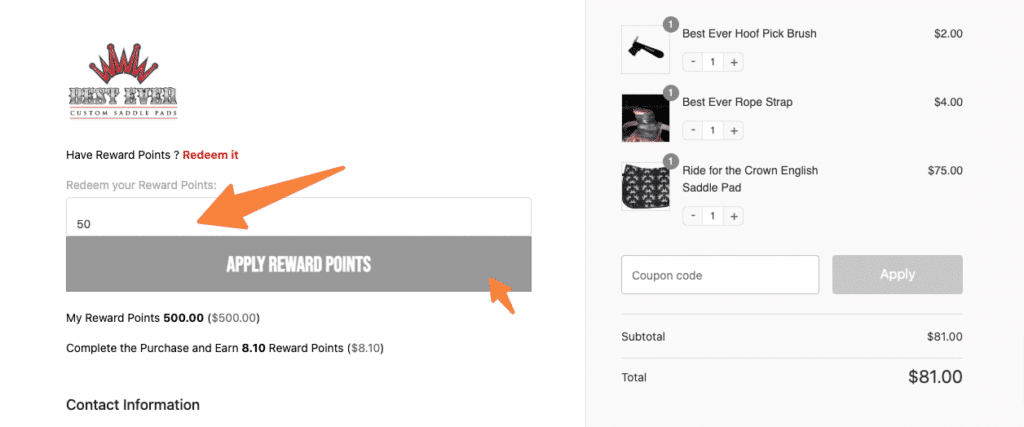Click the Redeem it link

point(210,155)
